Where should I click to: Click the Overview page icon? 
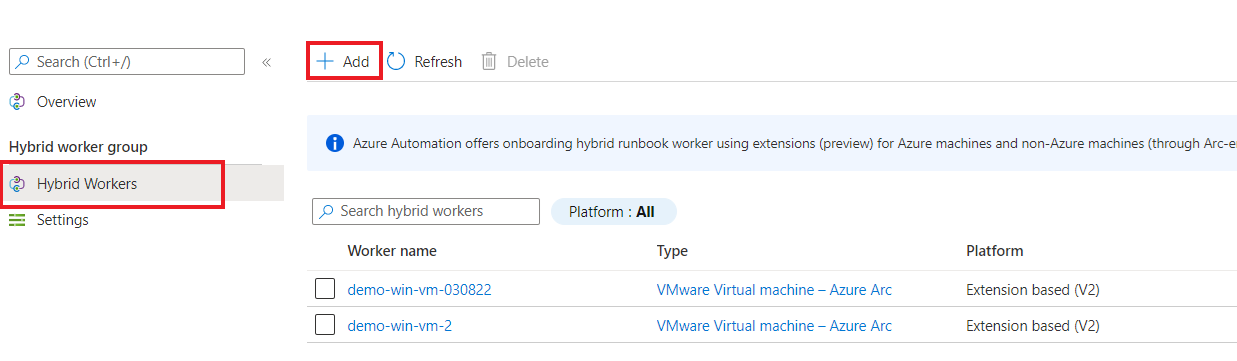click(17, 102)
